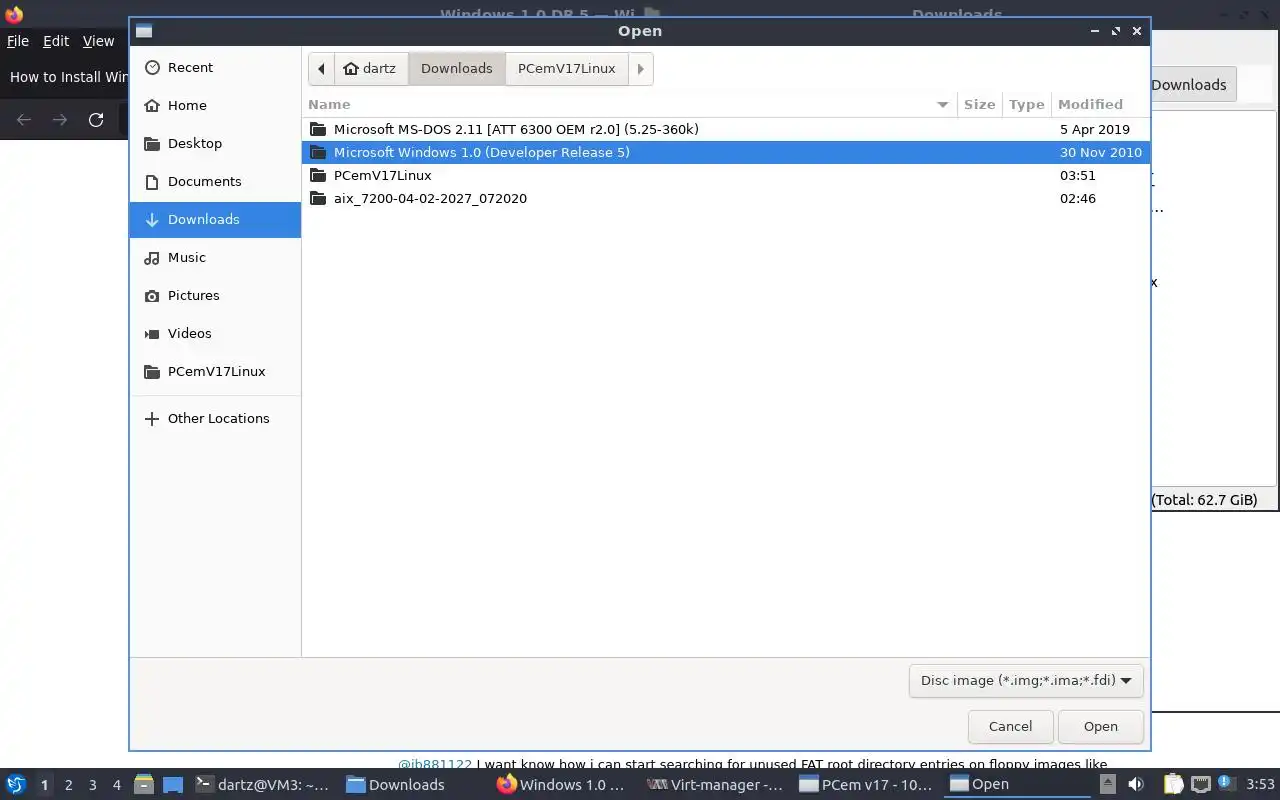Screen dimensions: 1280x800
Task: Click the Pictures camera icon in sidebar
Action: [x=152, y=295]
